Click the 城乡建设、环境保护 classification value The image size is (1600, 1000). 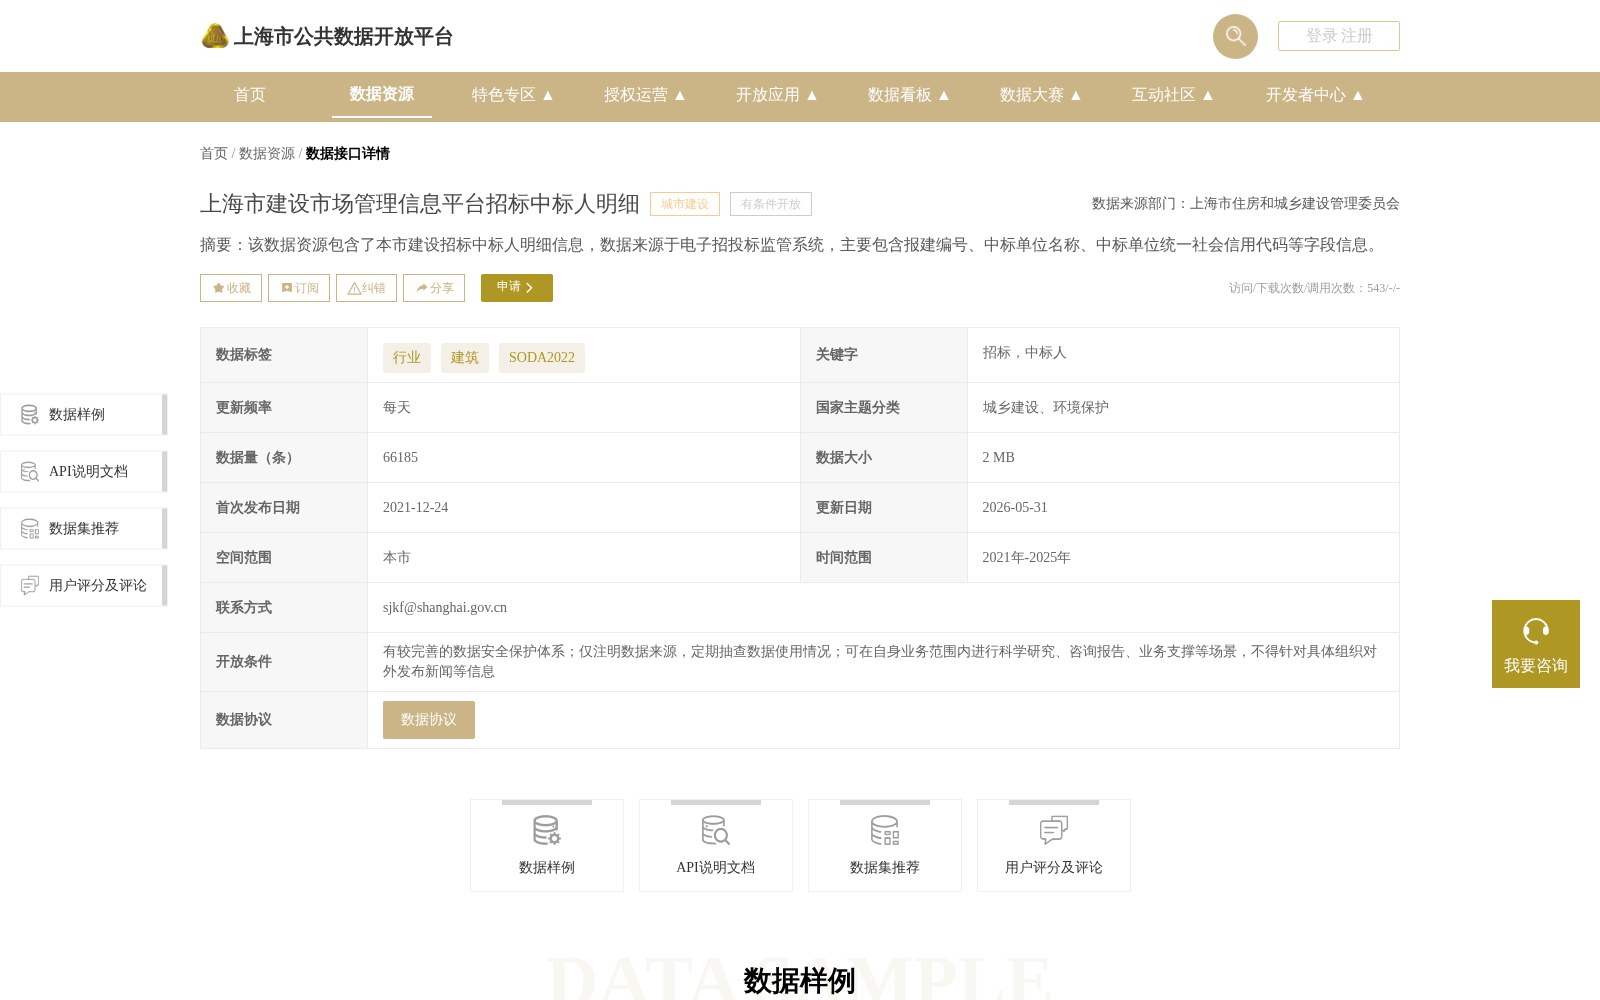pyautogui.click(x=1046, y=407)
